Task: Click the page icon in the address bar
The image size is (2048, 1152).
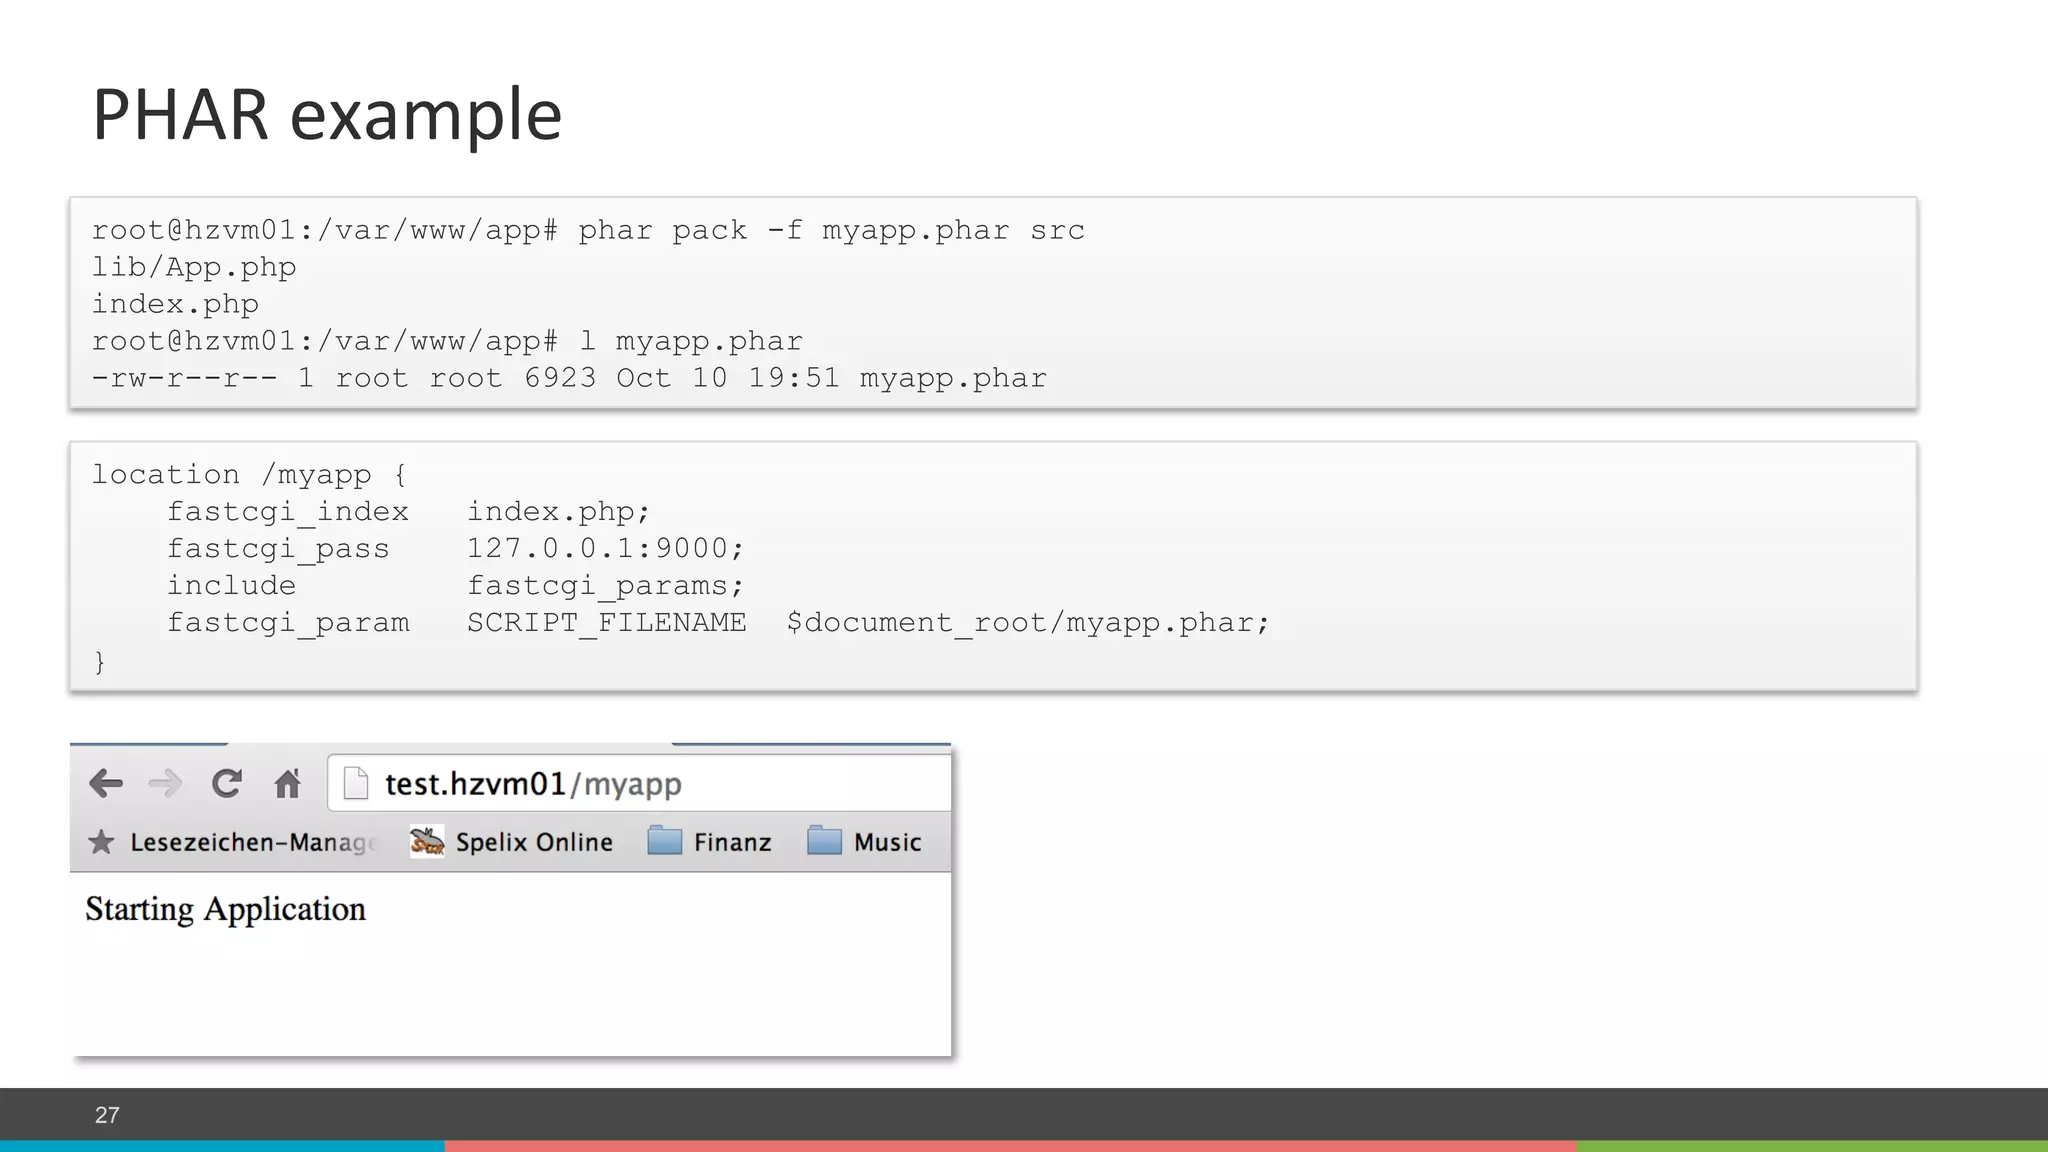Action: 355,783
